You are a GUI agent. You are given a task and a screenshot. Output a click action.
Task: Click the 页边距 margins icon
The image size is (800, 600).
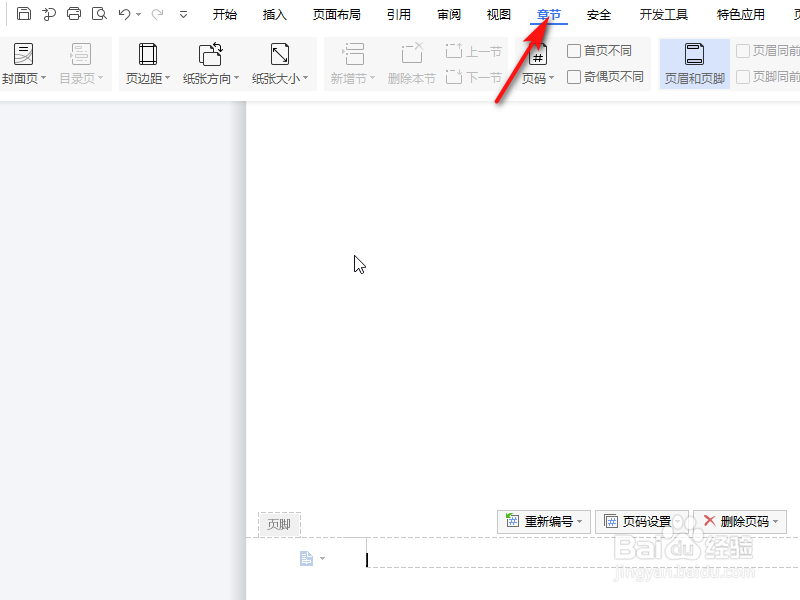tap(148, 54)
